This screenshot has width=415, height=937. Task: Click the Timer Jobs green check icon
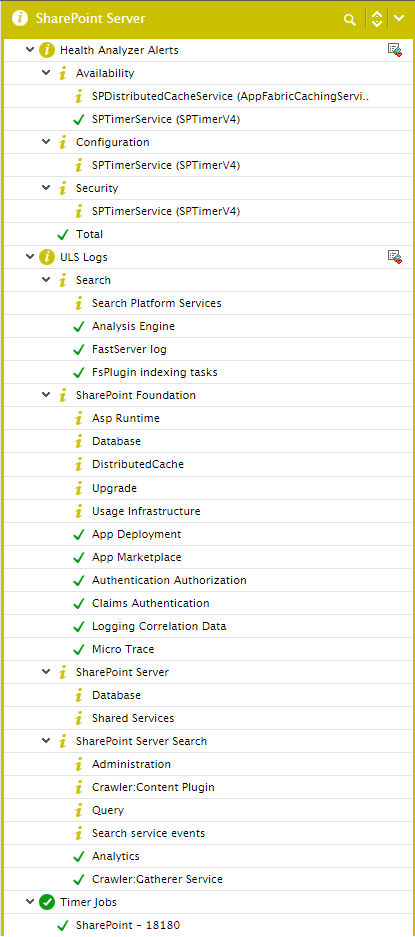coord(47,902)
